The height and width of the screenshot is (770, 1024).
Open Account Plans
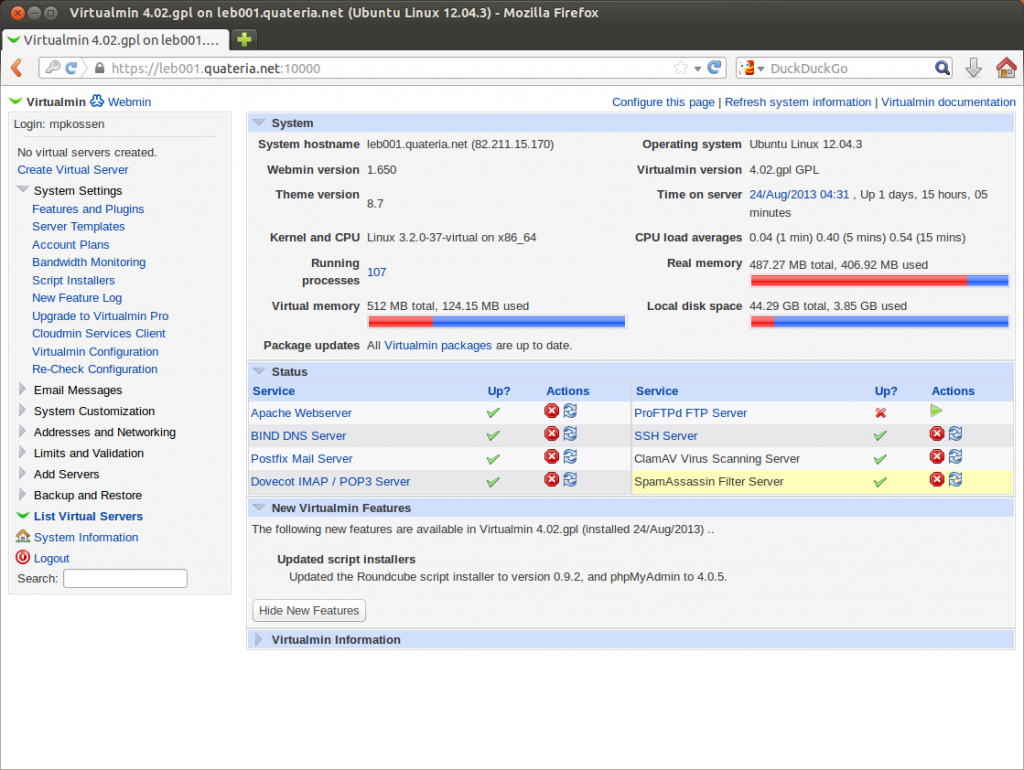[x=71, y=245]
